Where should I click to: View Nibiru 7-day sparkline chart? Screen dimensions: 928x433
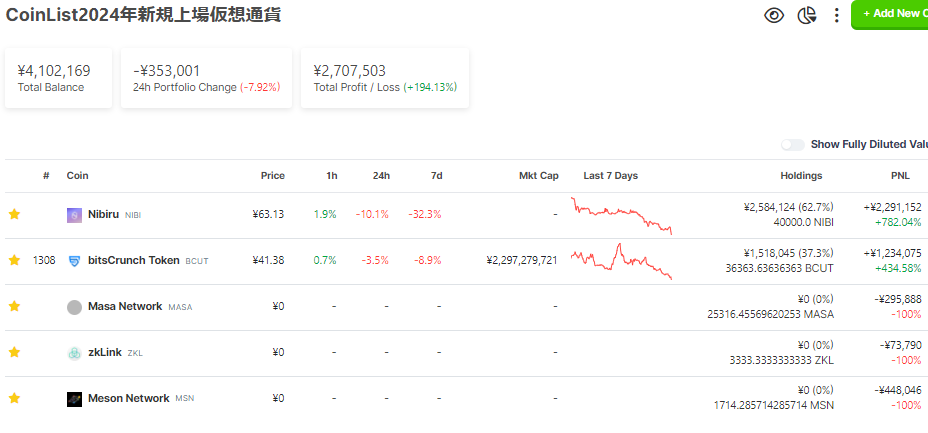click(621, 215)
